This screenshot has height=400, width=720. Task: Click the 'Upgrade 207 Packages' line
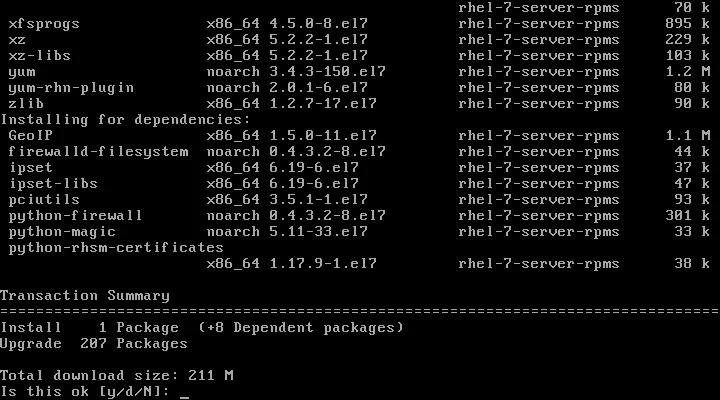(x=94, y=343)
